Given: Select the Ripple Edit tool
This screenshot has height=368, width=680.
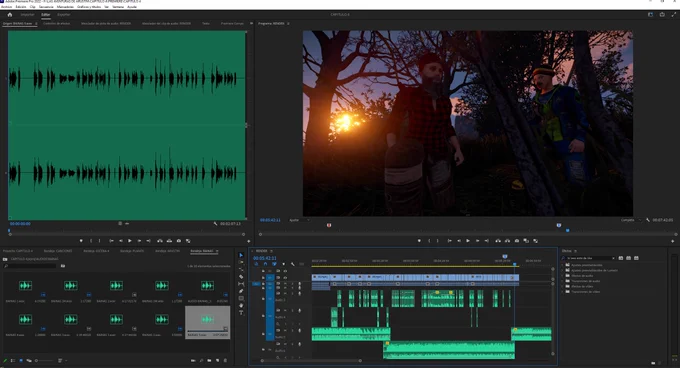Looking at the screenshot, I should pyautogui.click(x=241, y=270).
